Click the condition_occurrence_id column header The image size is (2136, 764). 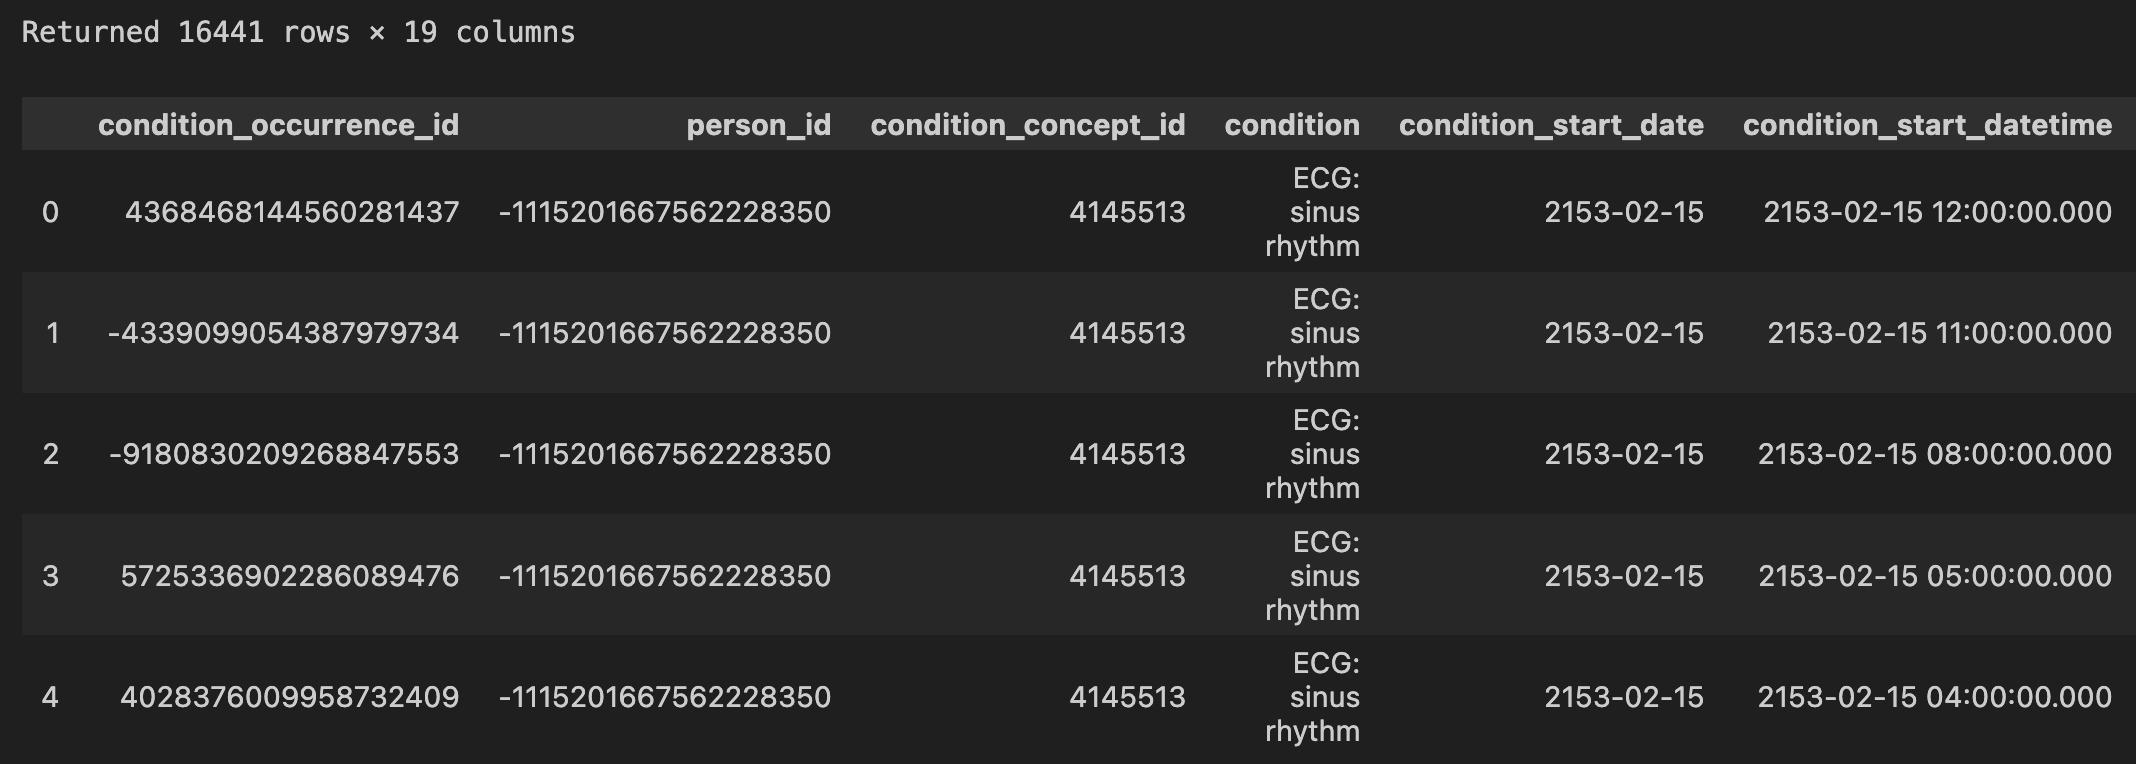coord(278,125)
